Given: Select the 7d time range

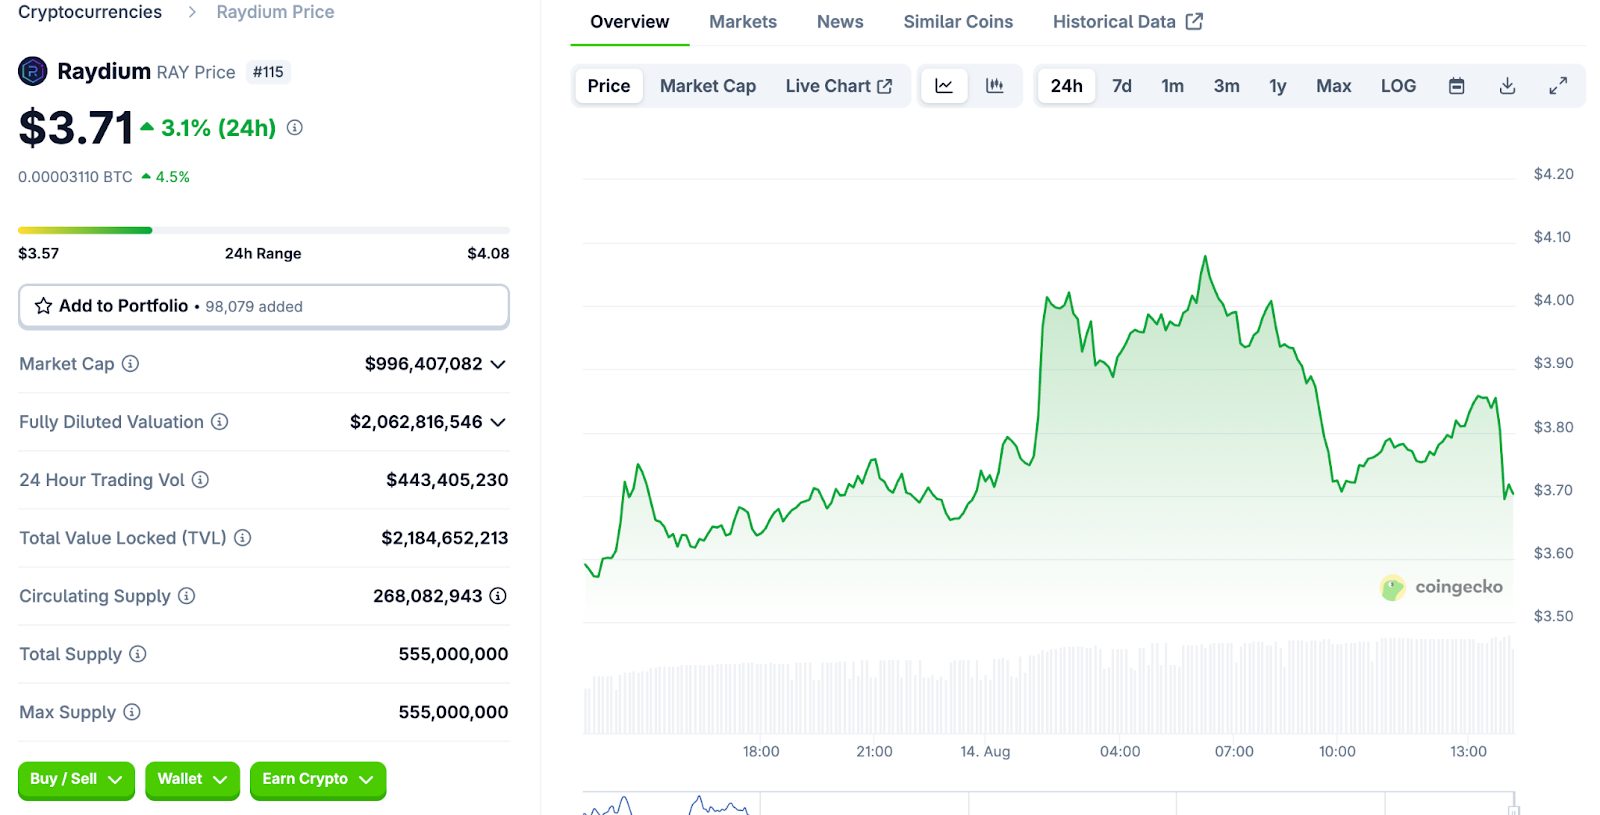Looking at the screenshot, I should point(1122,86).
